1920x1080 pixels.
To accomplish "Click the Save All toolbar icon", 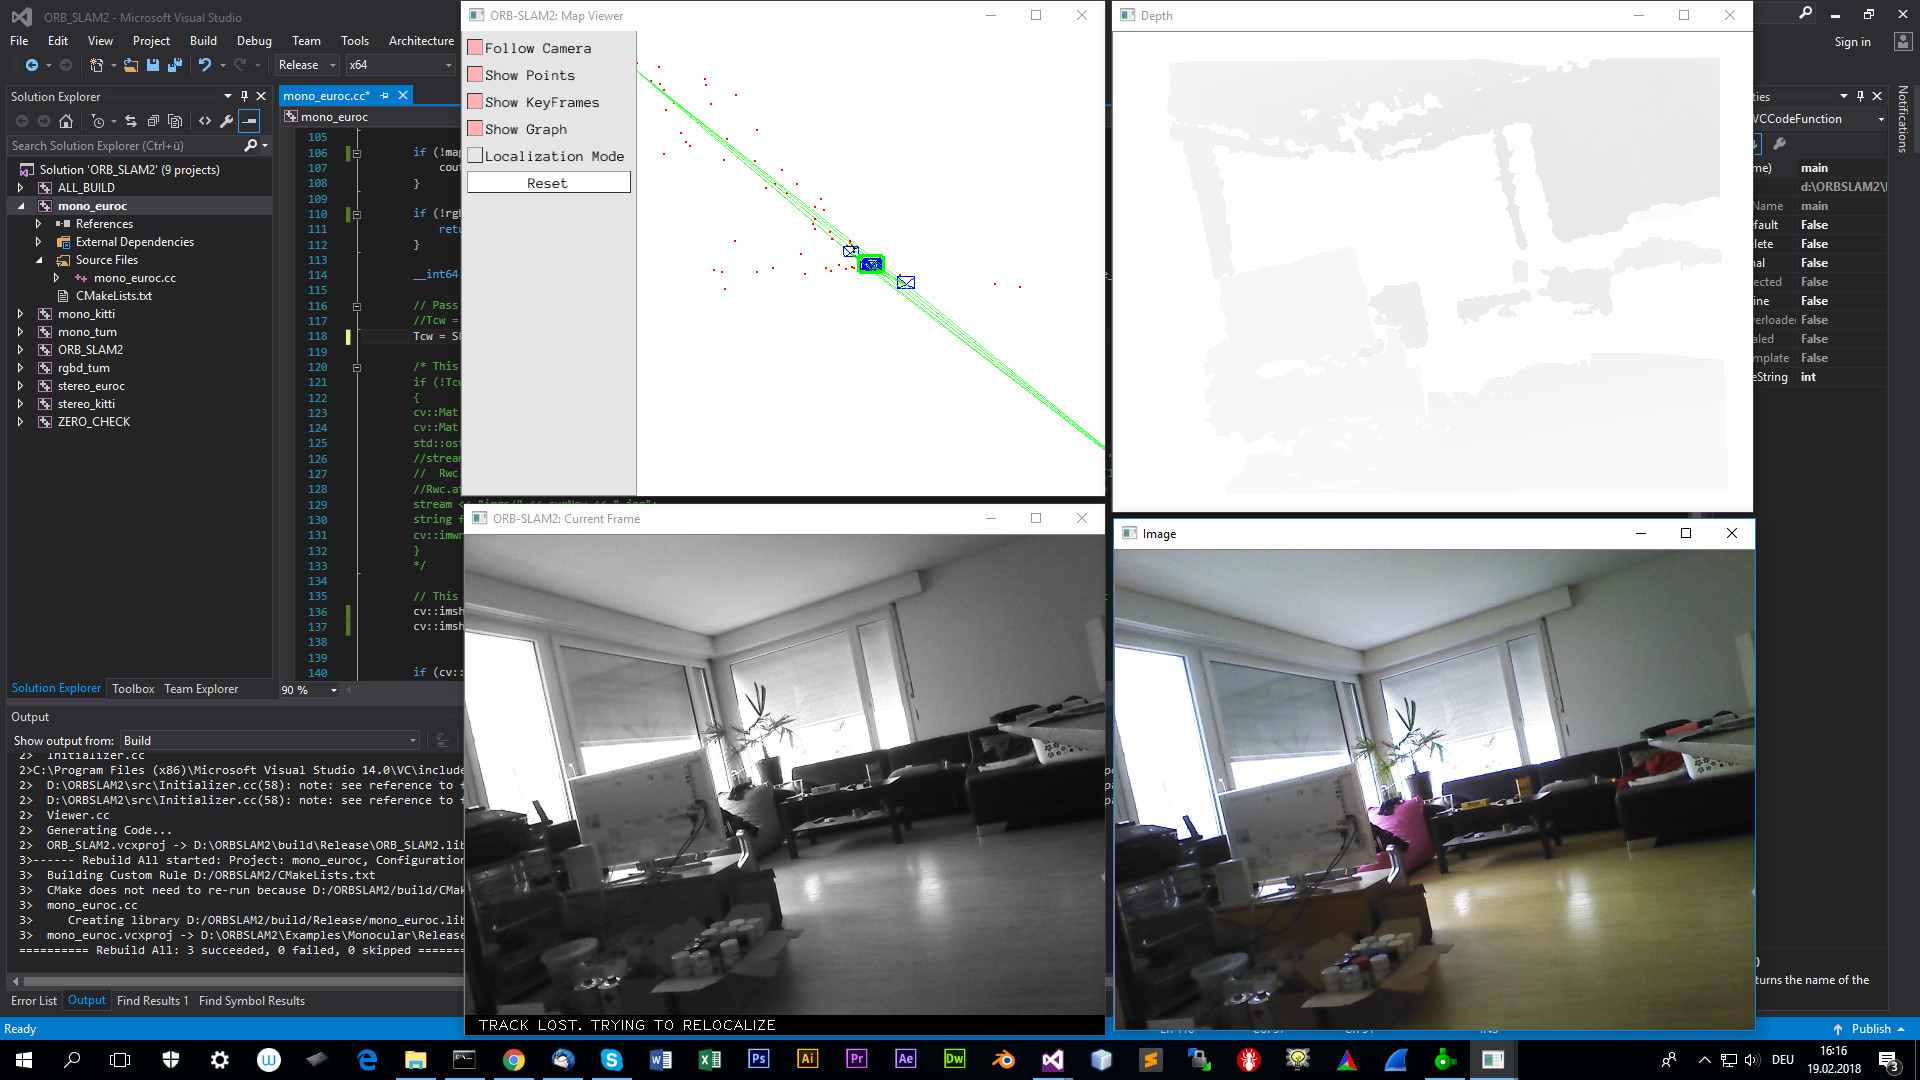I will [175, 65].
